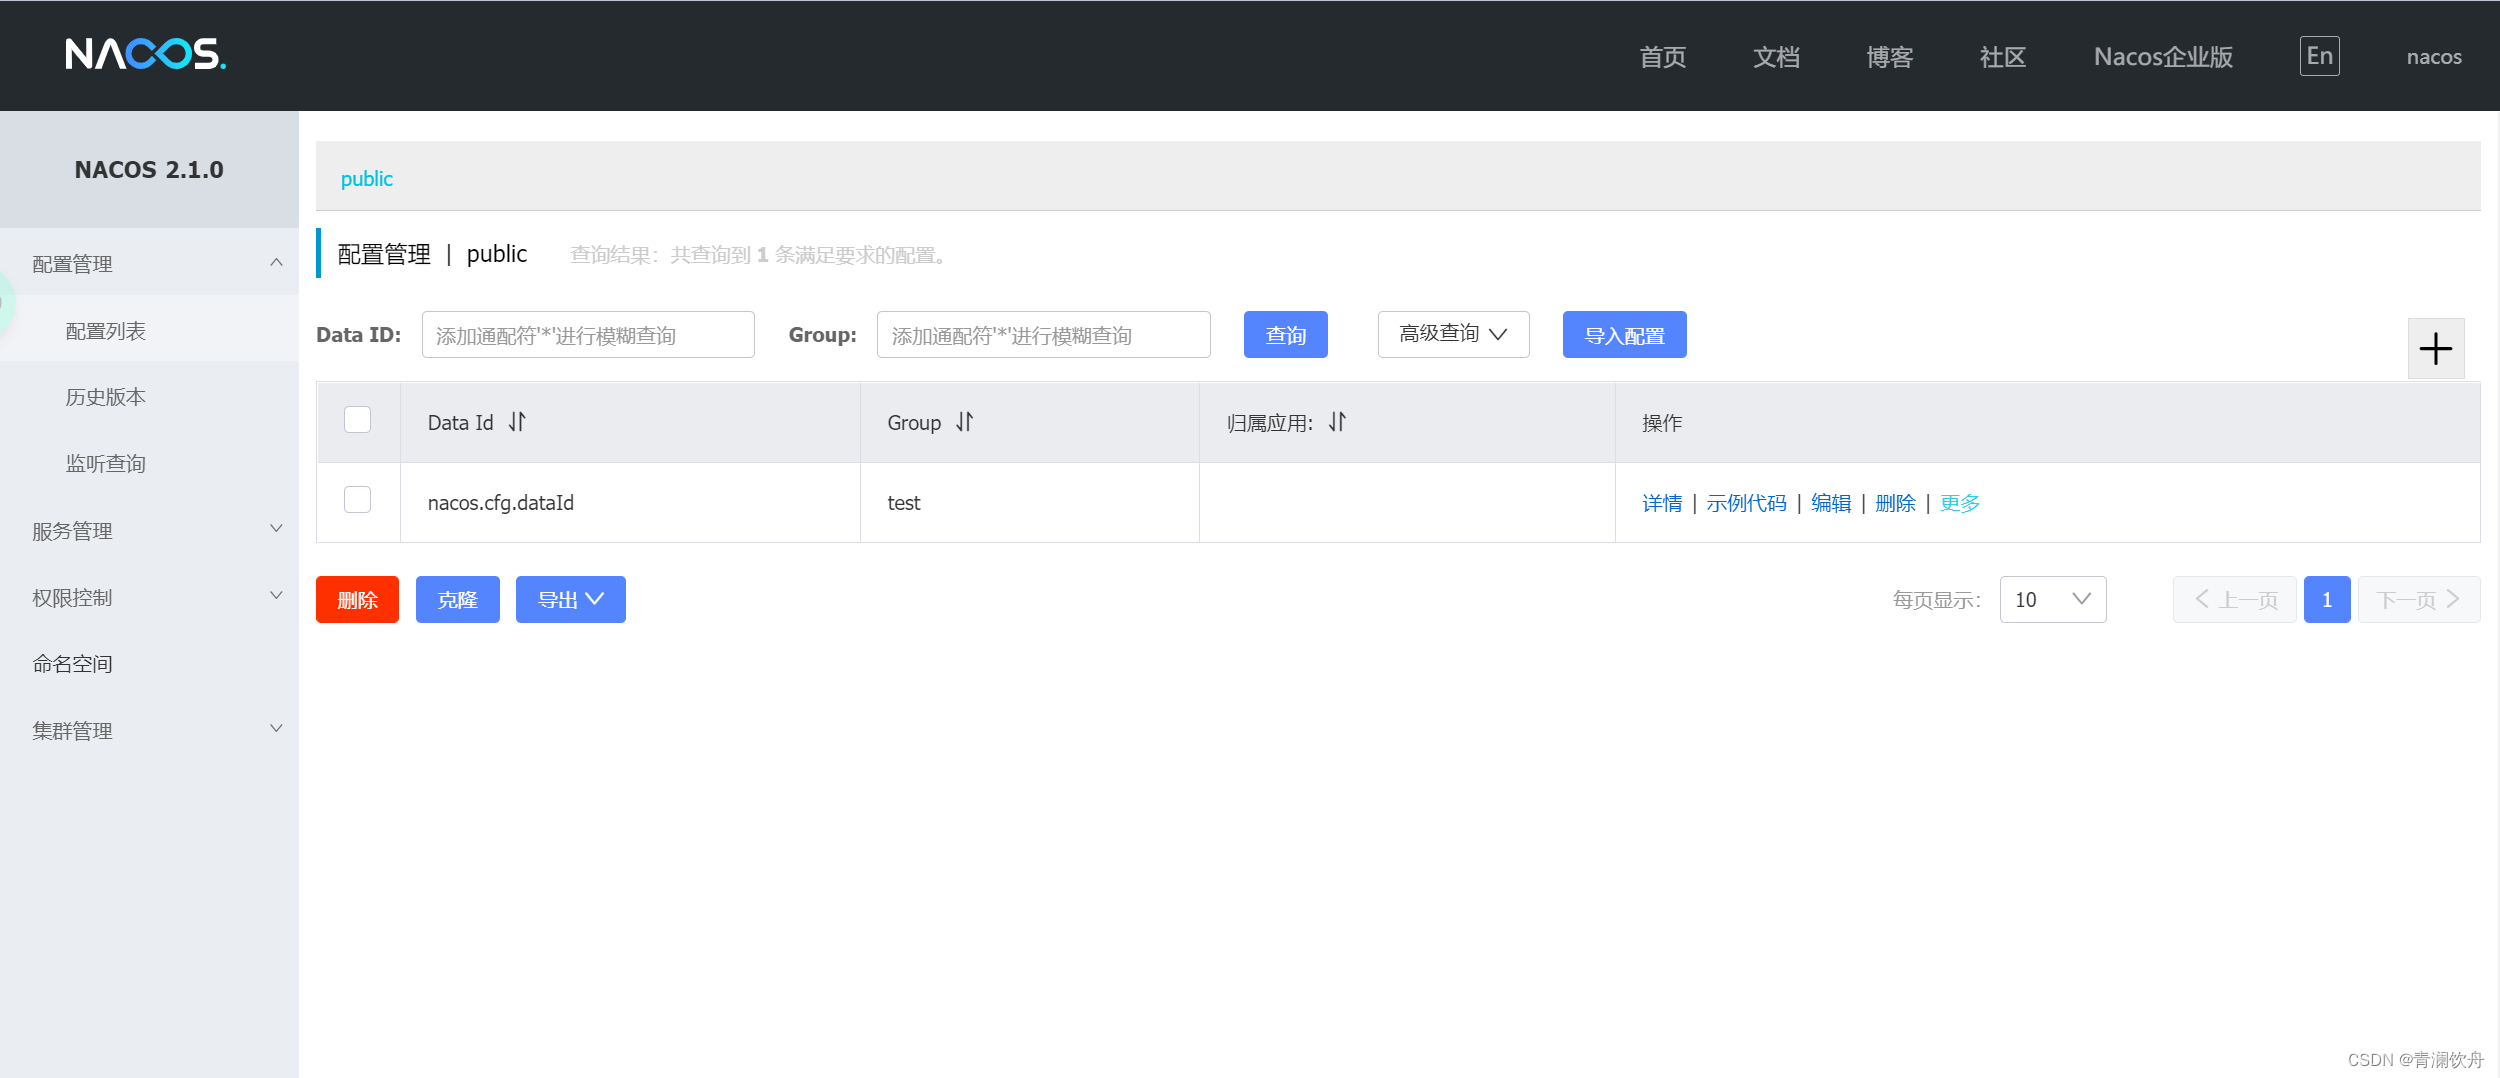Click 编辑 for nacos.cfg.dataId
The width and height of the screenshot is (2500, 1078).
(x=1831, y=503)
